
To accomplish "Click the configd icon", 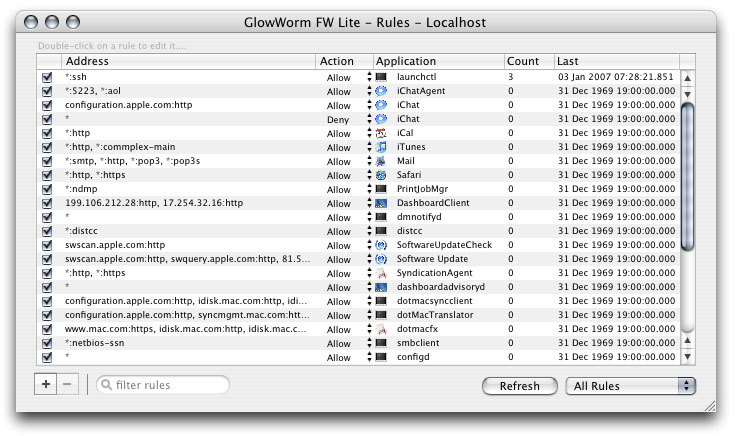I will 381,357.
